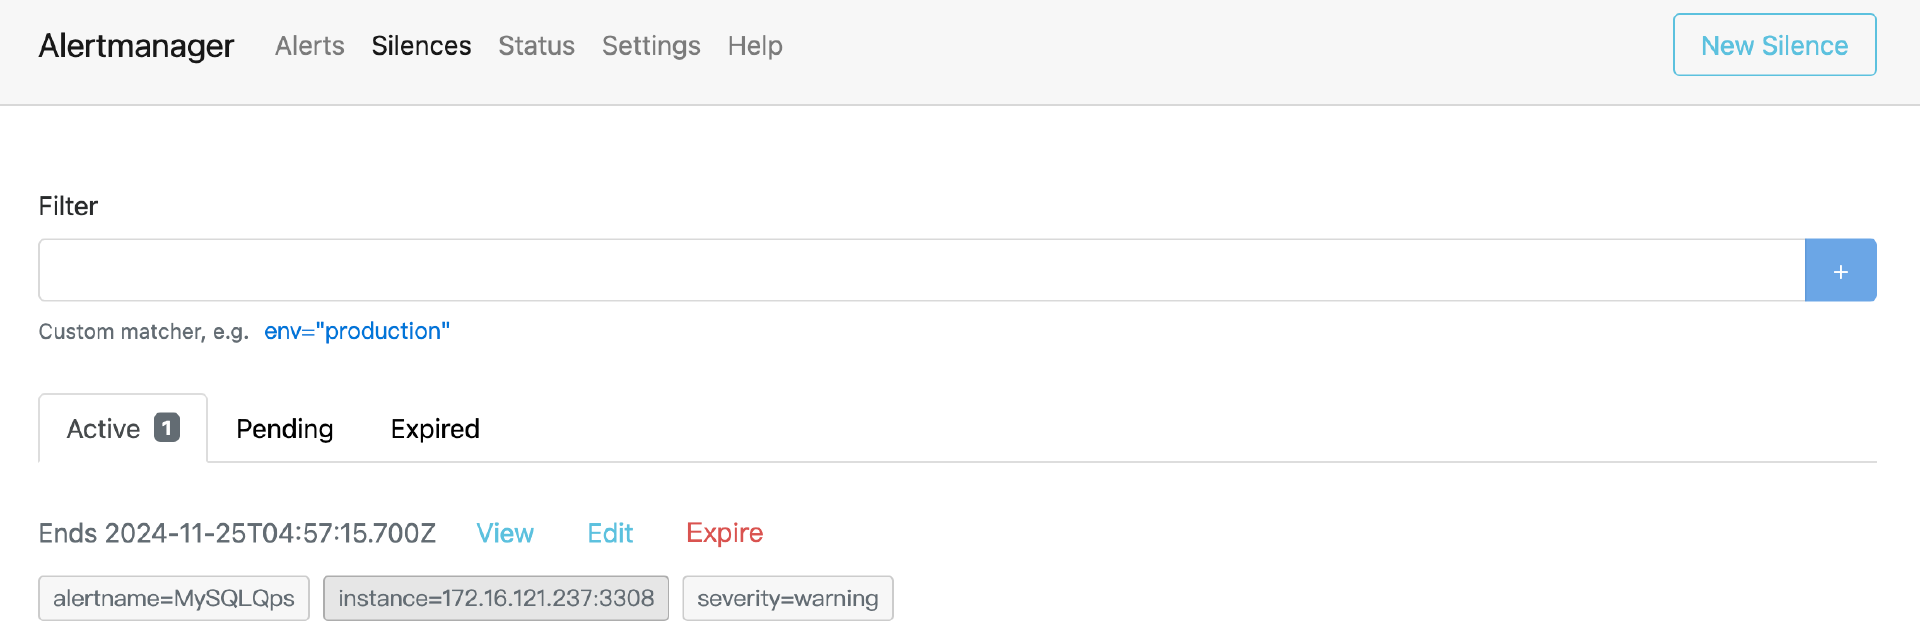1920x641 pixels.
Task: Open the Status page
Action: pos(536,46)
